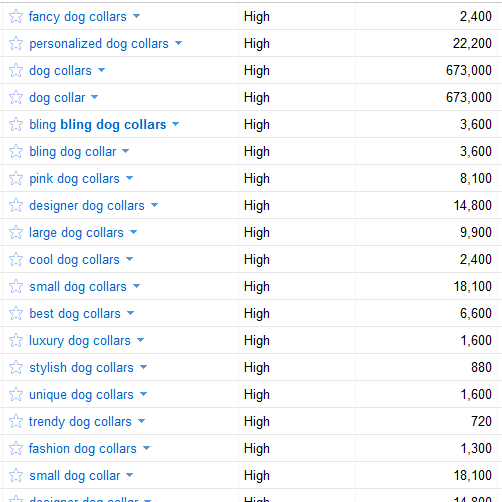Open fashion dog collars keyword link
The image size is (502, 502).
(83, 449)
